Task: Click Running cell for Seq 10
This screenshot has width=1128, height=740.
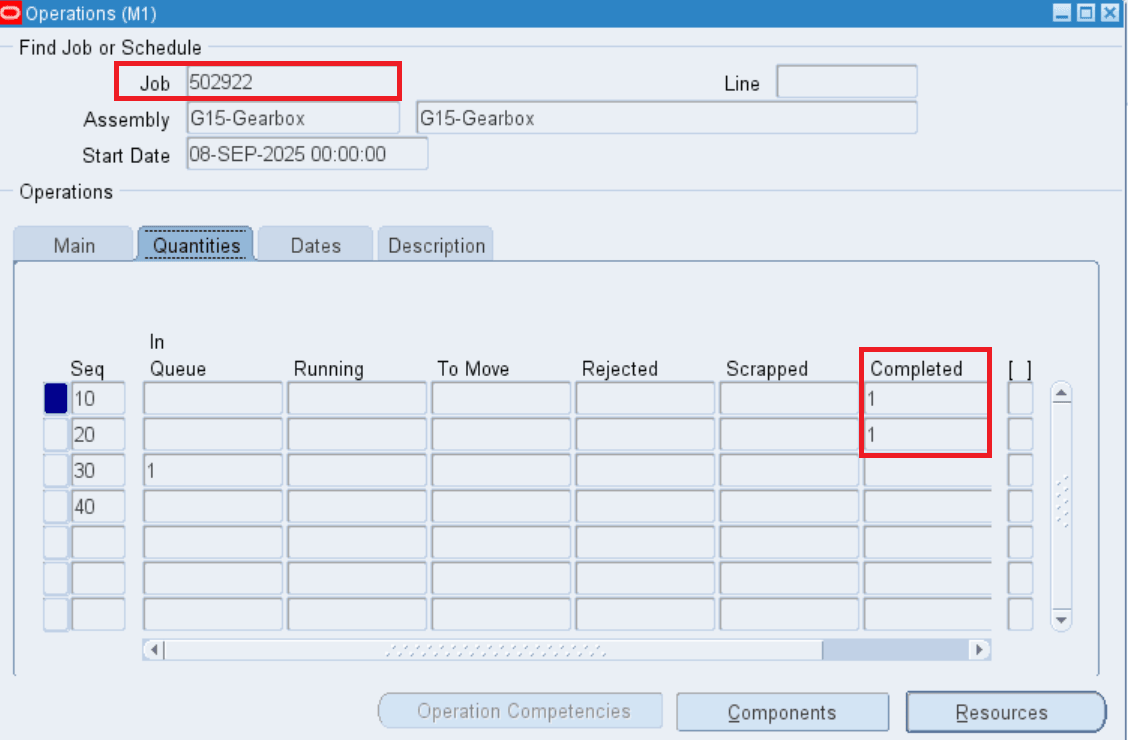Action: pyautogui.click(x=357, y=398)
